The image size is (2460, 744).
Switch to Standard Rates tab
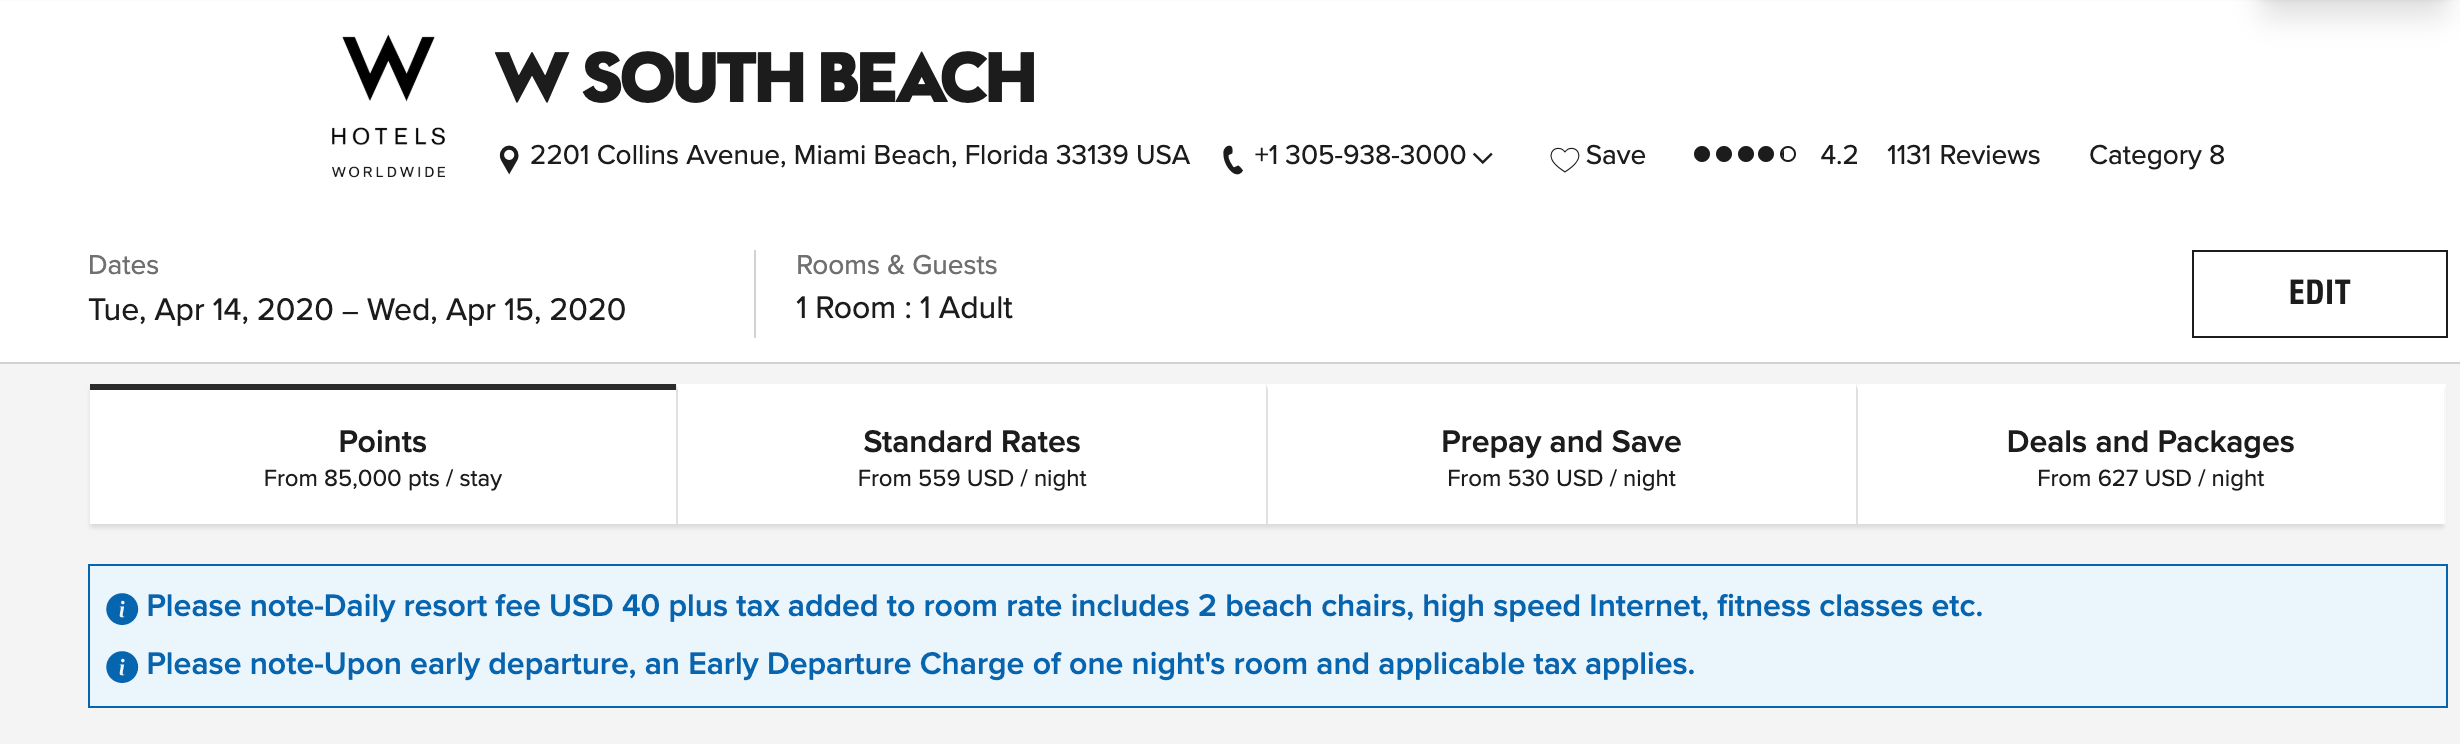[x=972, y=455]
